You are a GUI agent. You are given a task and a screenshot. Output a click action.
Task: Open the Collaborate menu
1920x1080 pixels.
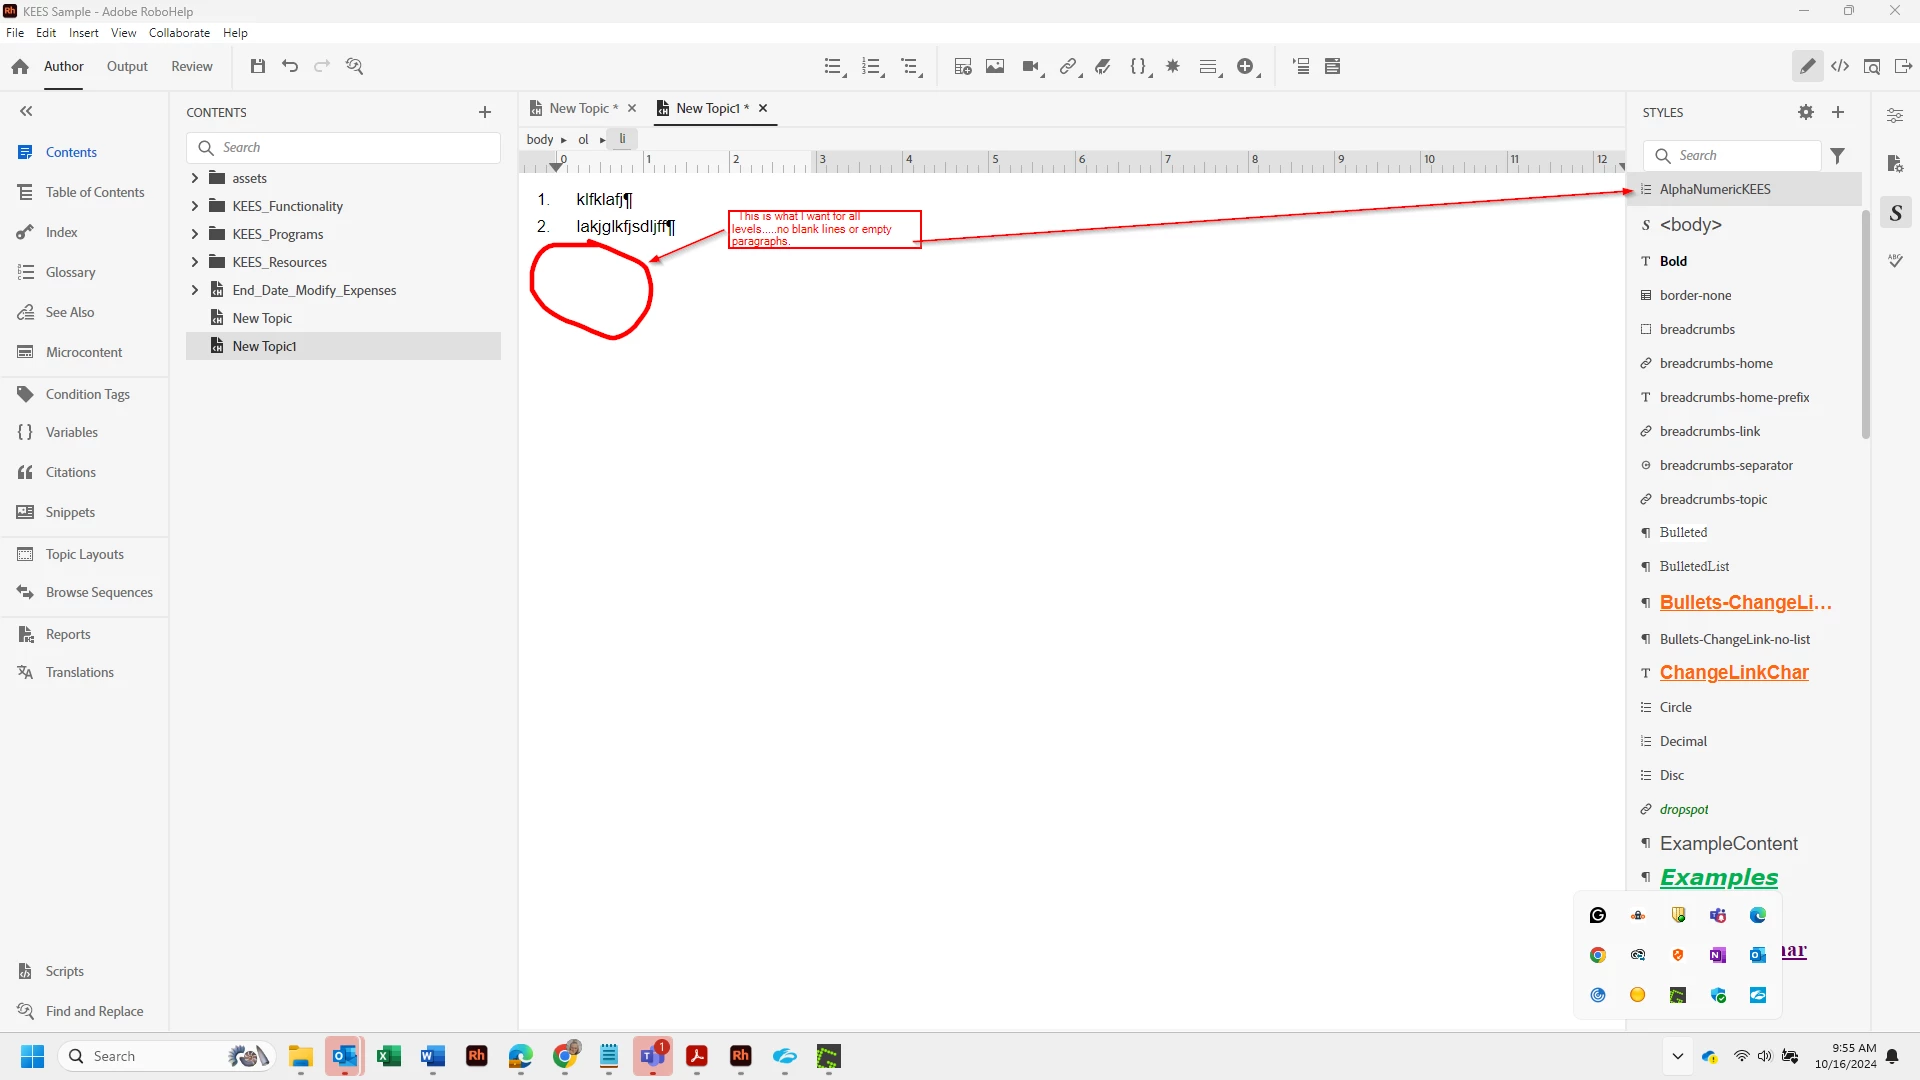(x=179, y=33)
